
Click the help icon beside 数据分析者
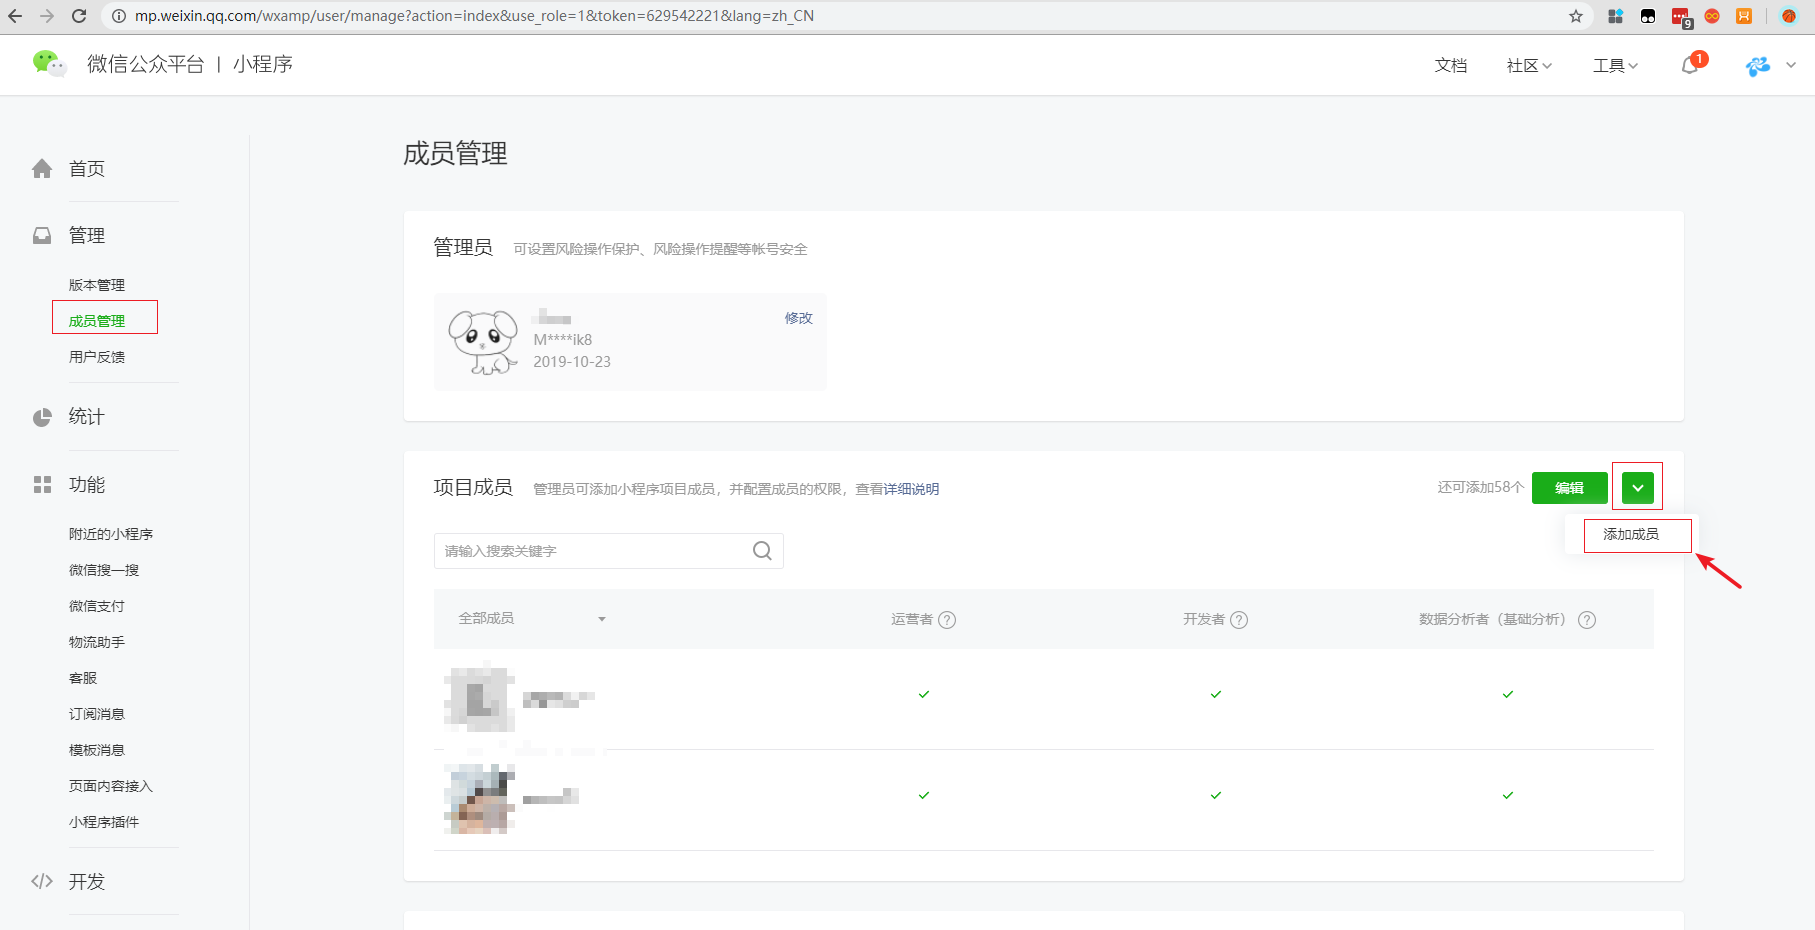[1587, 620]
